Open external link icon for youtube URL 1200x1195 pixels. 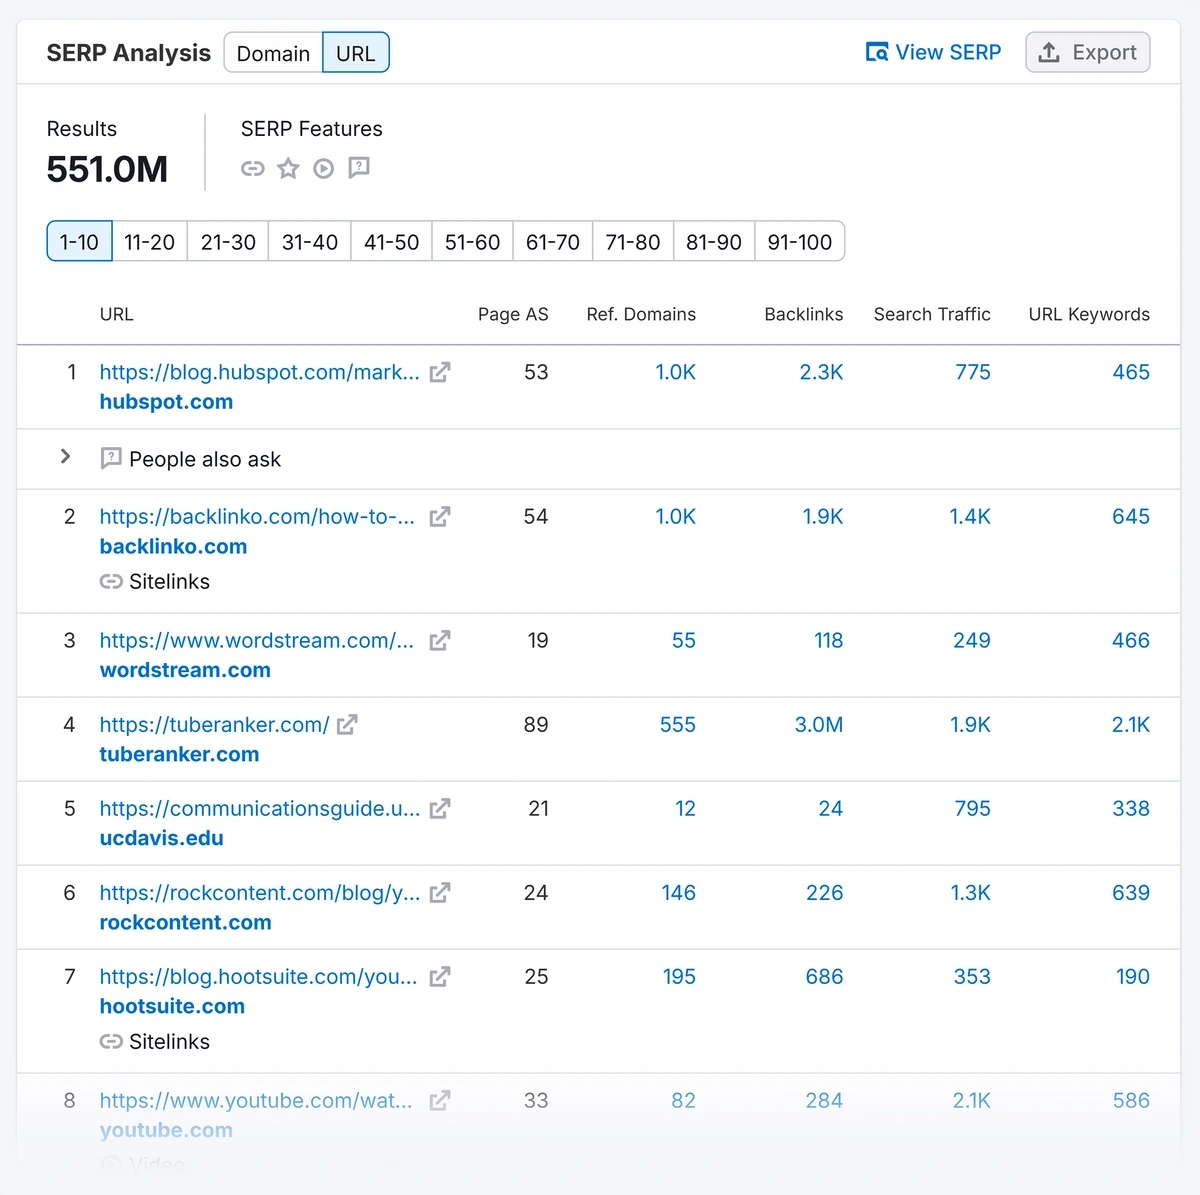[x=440, y=1101]
